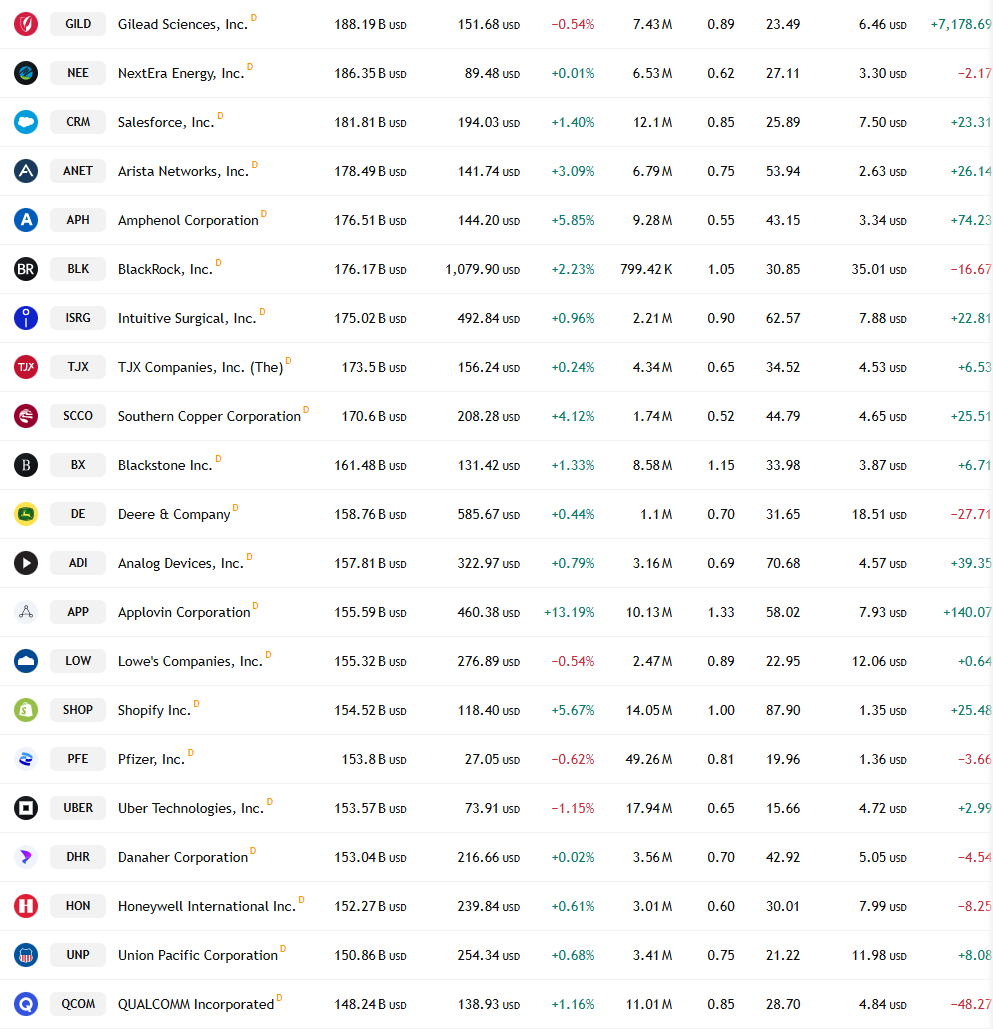
Task: Open Applovin Corporation company link
Action: pyautogui.click(x=184, y=613)
